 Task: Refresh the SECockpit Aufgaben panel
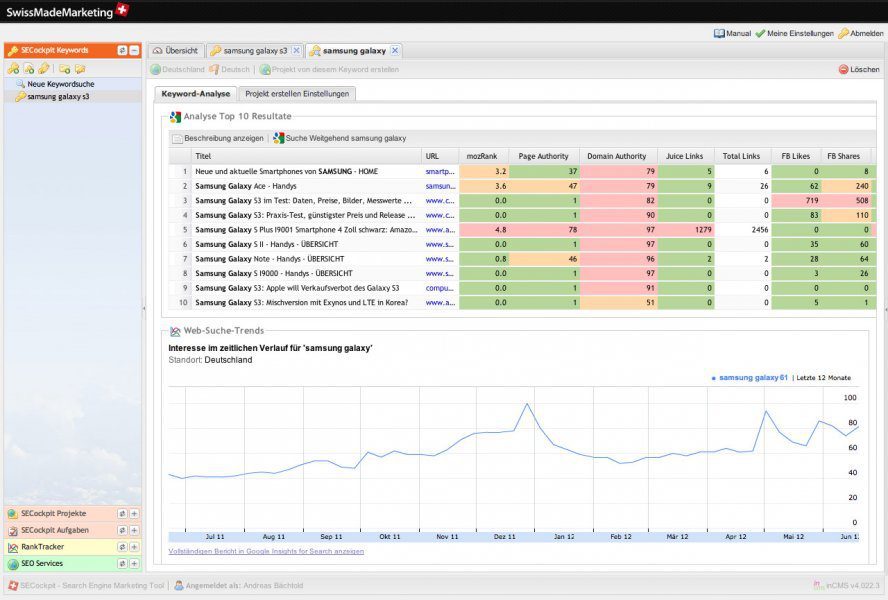coord(122,530)
